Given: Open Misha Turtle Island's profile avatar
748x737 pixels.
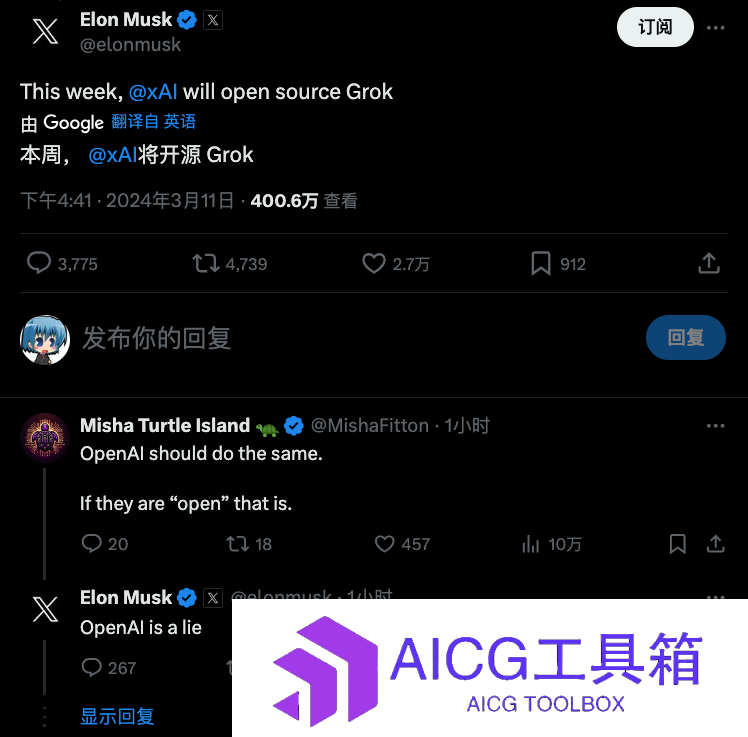Looking at the screenshot, I should click(45, 437).
